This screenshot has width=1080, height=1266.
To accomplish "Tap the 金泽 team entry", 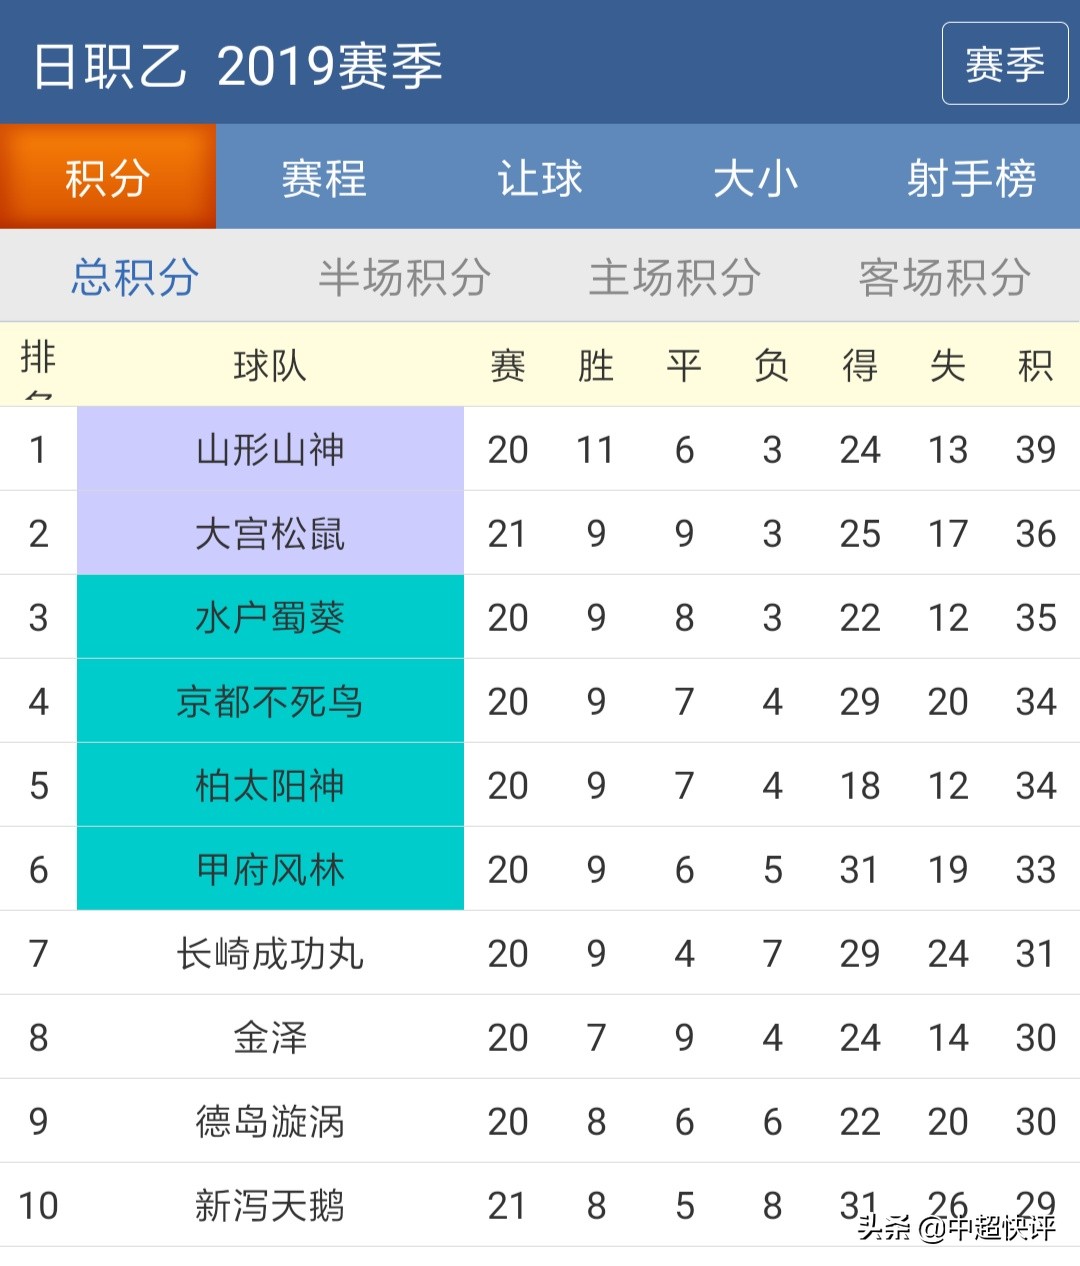I will 270,1037.
